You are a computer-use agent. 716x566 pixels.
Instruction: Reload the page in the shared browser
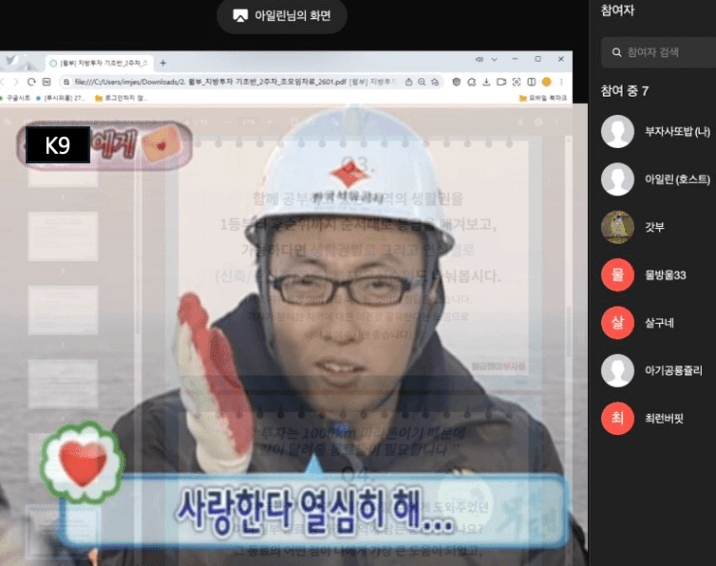(32, 82)
